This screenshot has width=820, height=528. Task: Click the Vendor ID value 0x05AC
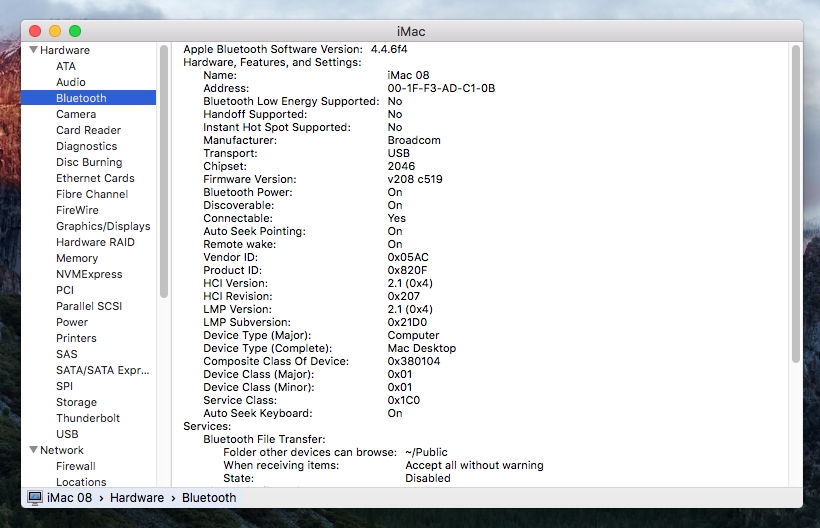point(408,257)
